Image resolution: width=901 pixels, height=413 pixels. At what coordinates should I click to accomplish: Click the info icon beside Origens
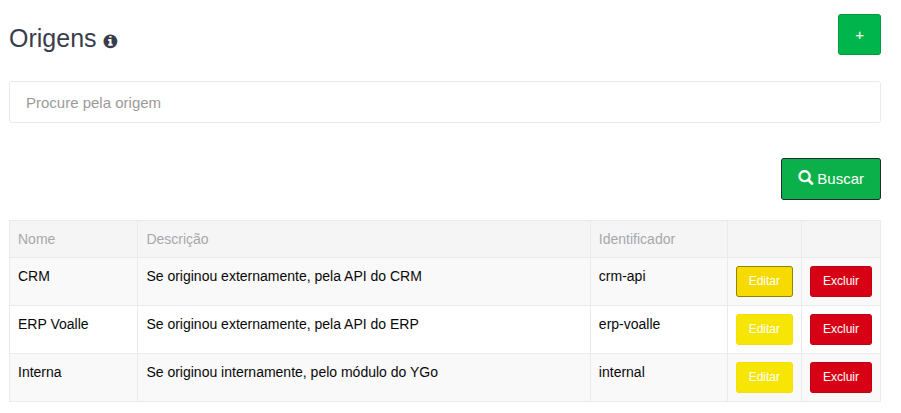click(110, 41)
